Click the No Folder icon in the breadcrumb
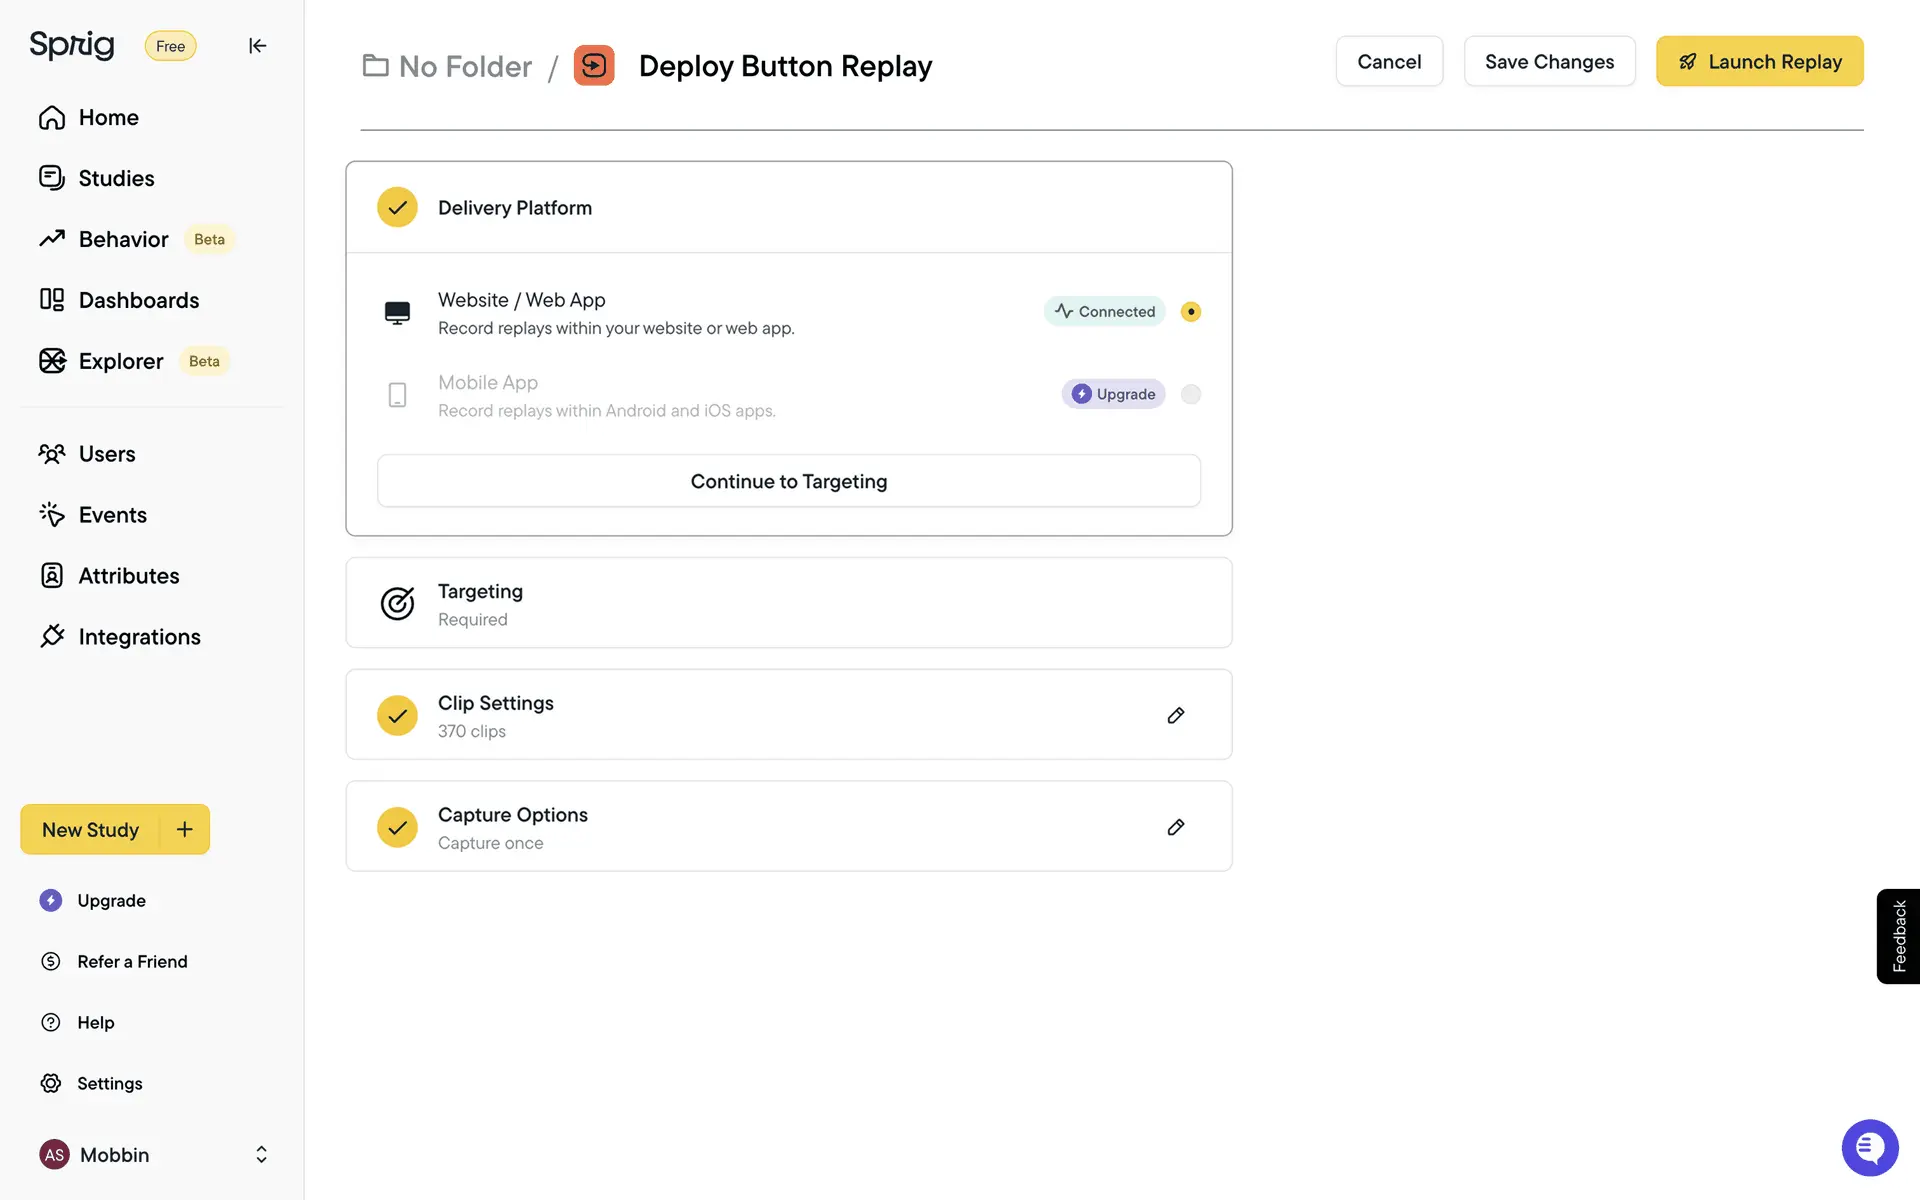The image size is (1920, 1200). click(376, 66)
